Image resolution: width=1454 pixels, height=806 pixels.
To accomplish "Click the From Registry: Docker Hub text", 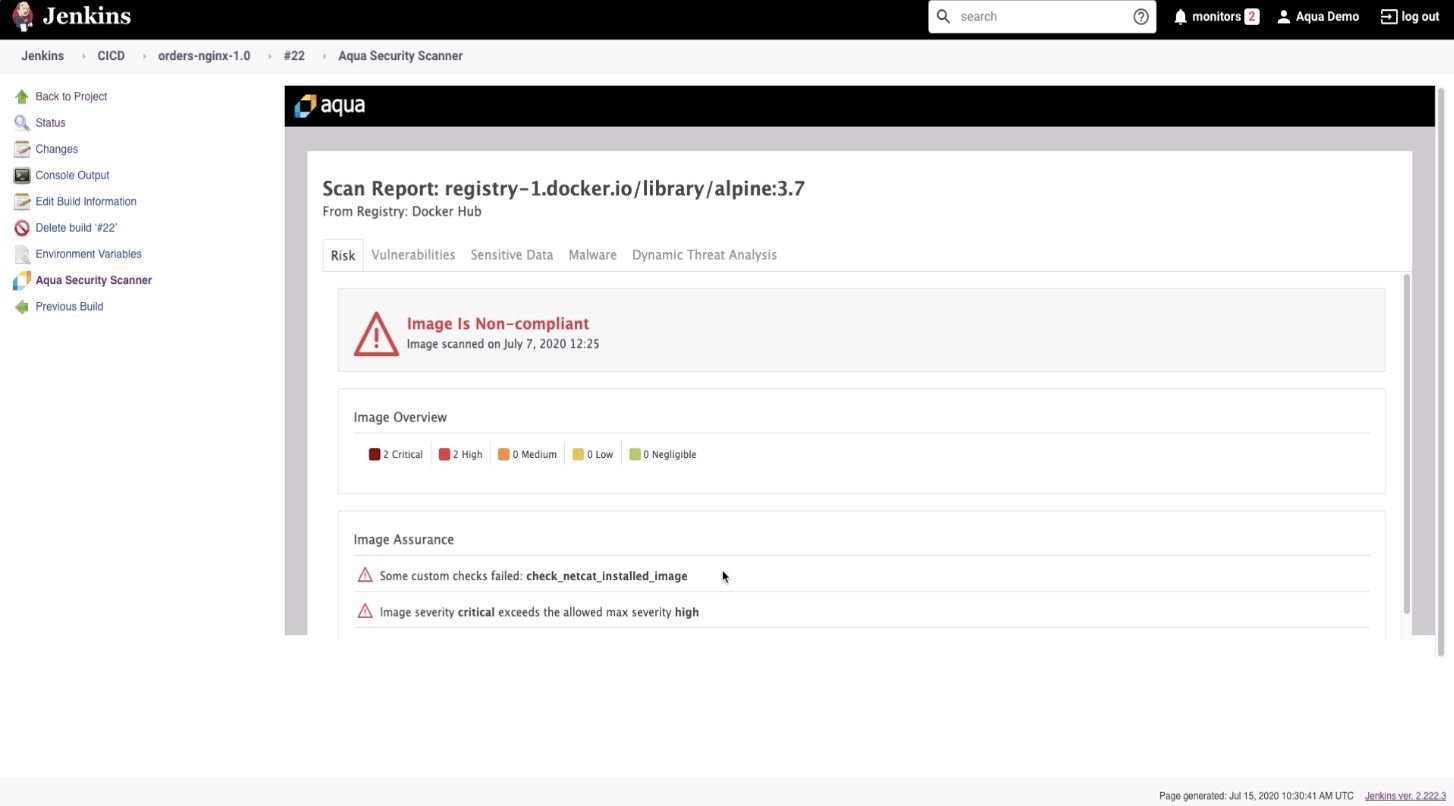I will tap(402, 211).
